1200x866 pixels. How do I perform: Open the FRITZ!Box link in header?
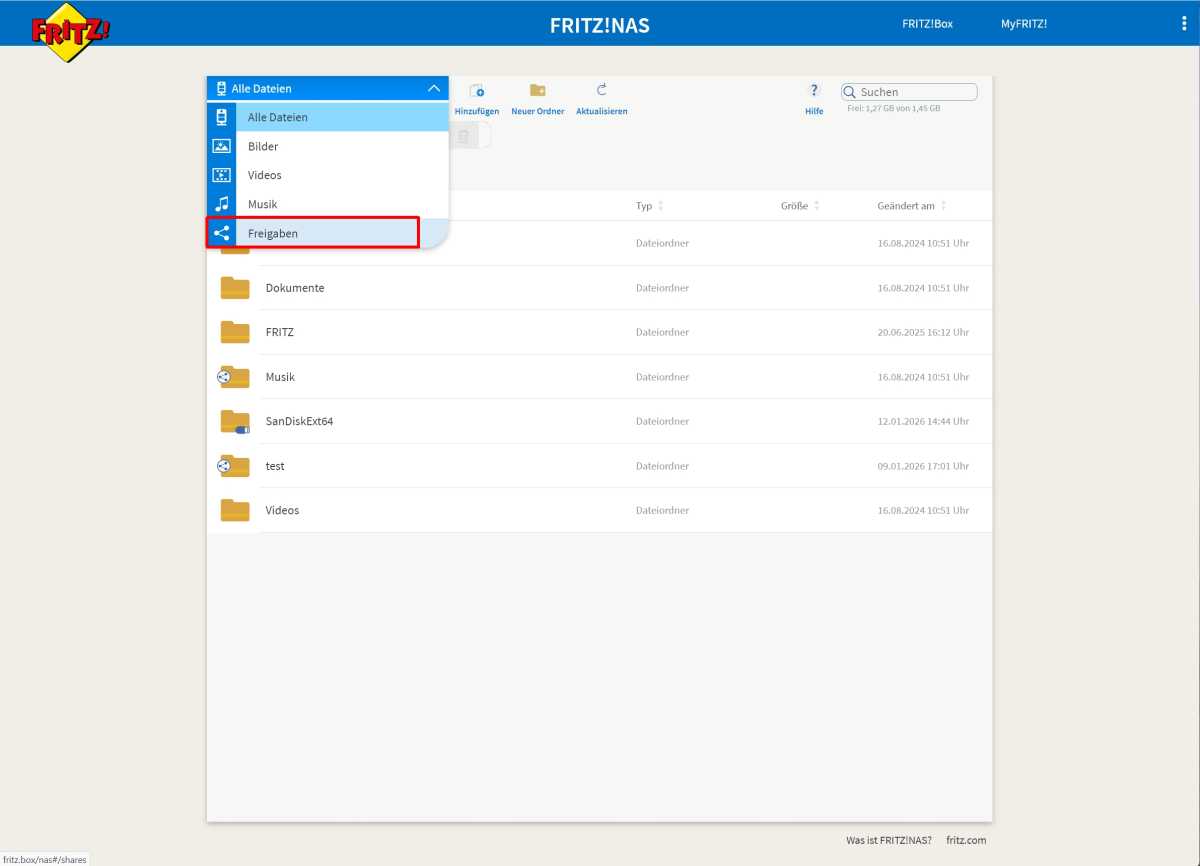[927, 24]
